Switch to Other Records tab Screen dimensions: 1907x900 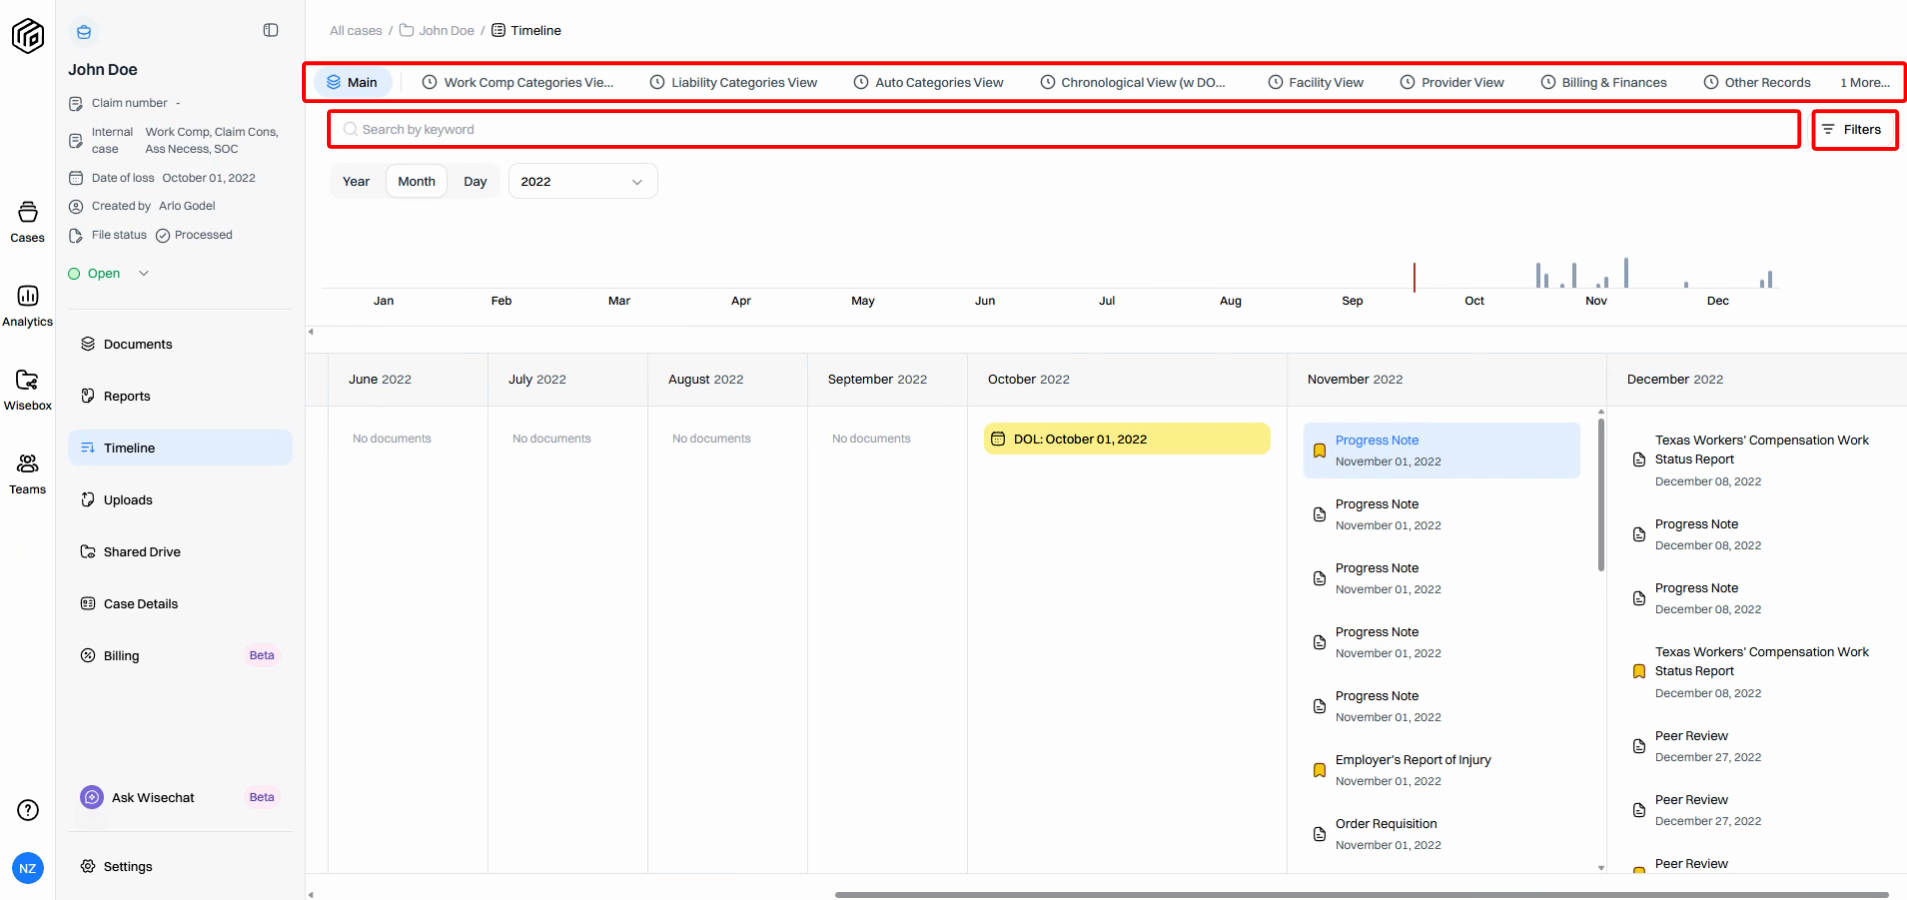coord(1757,82)
